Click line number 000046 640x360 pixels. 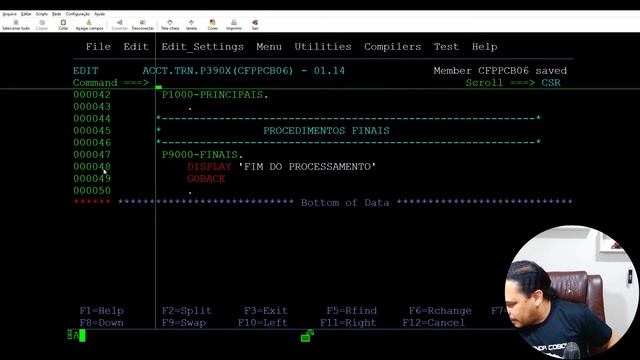tap(92, 143)
